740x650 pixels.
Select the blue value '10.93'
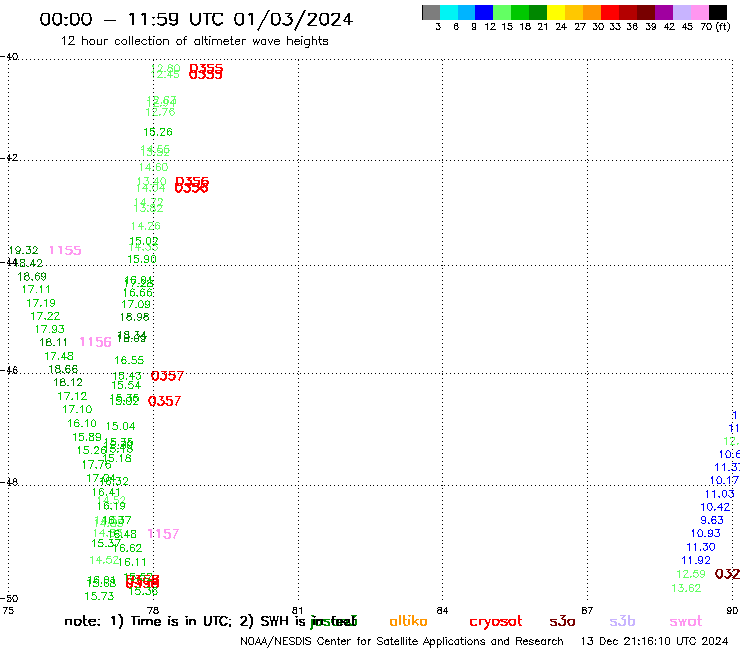pyautogui.click(x=706, y=533)
